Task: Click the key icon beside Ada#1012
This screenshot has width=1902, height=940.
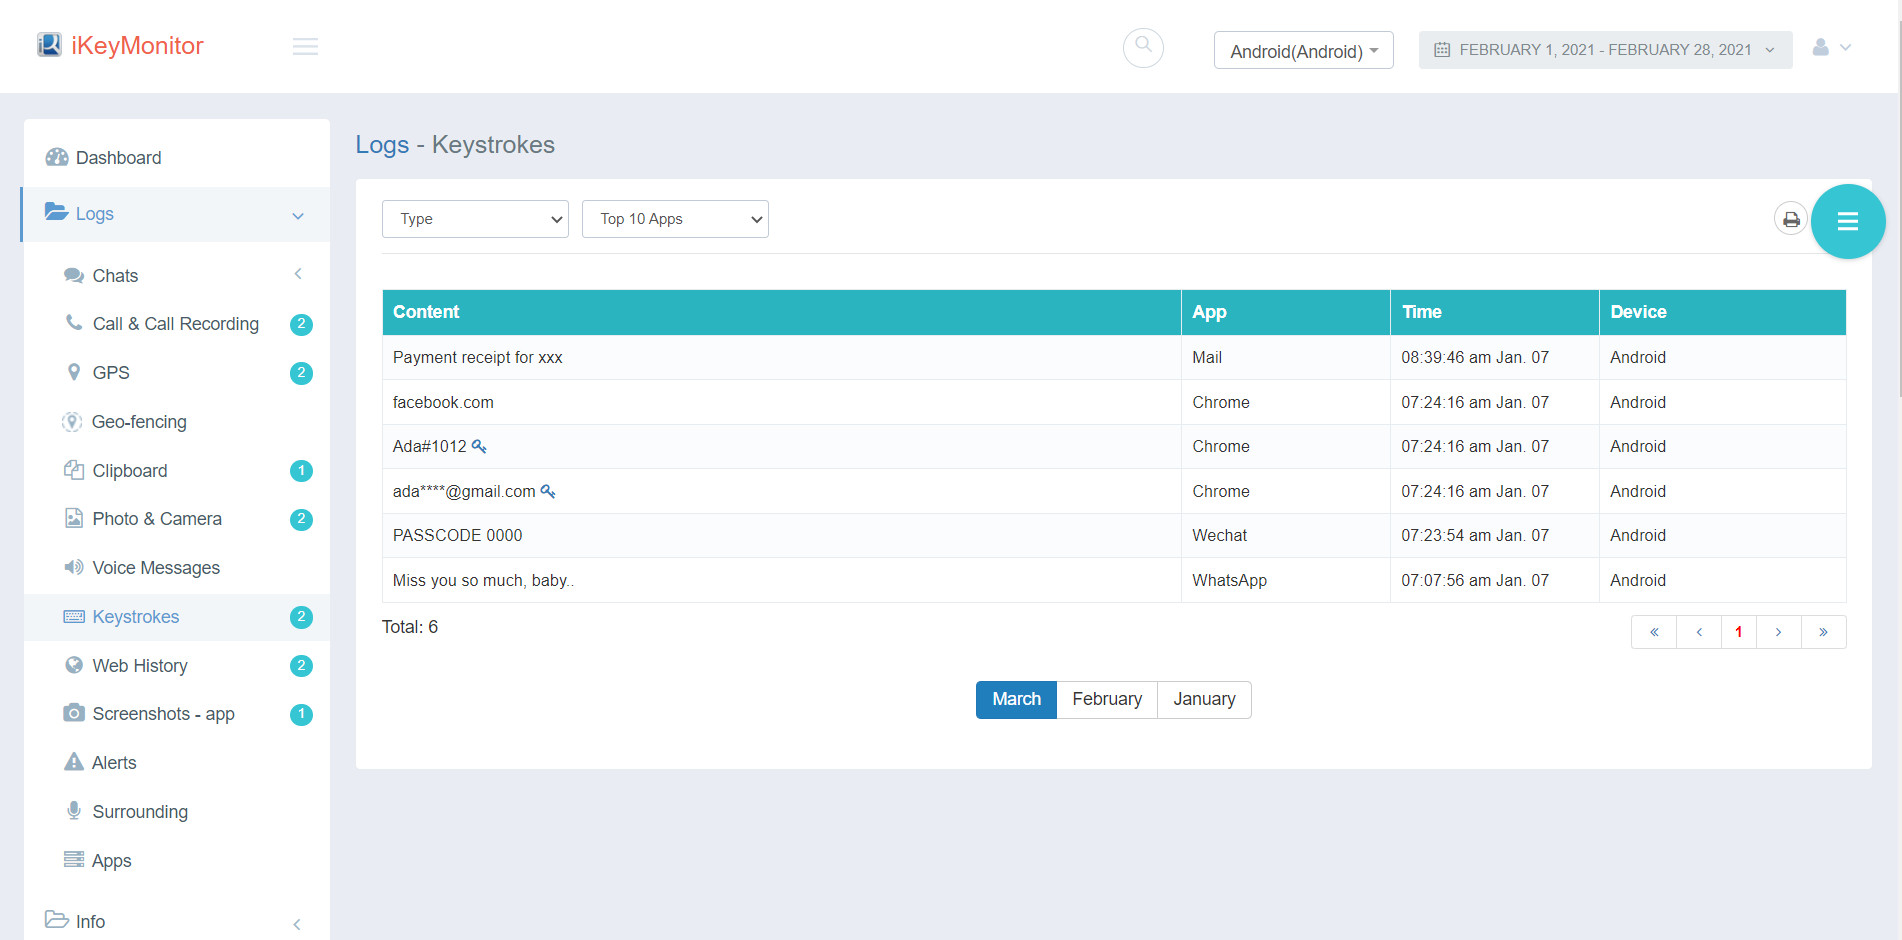Action: (x=479, y=447)
